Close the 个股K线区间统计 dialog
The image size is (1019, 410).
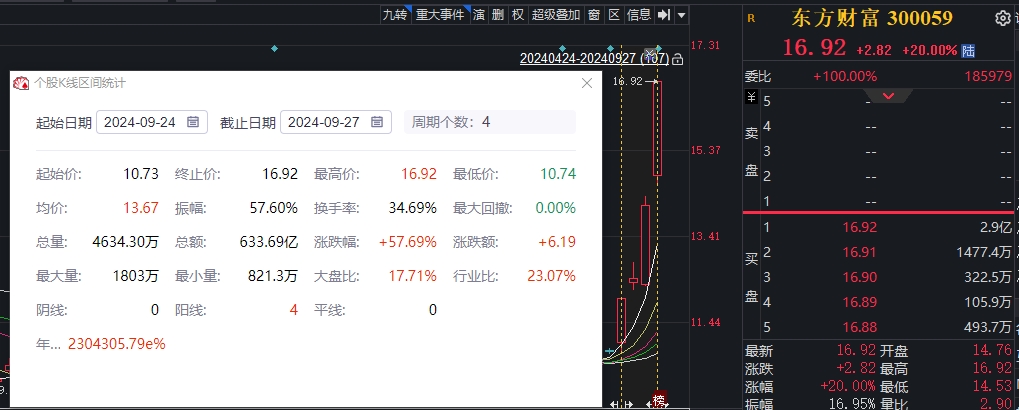[587, 84]
